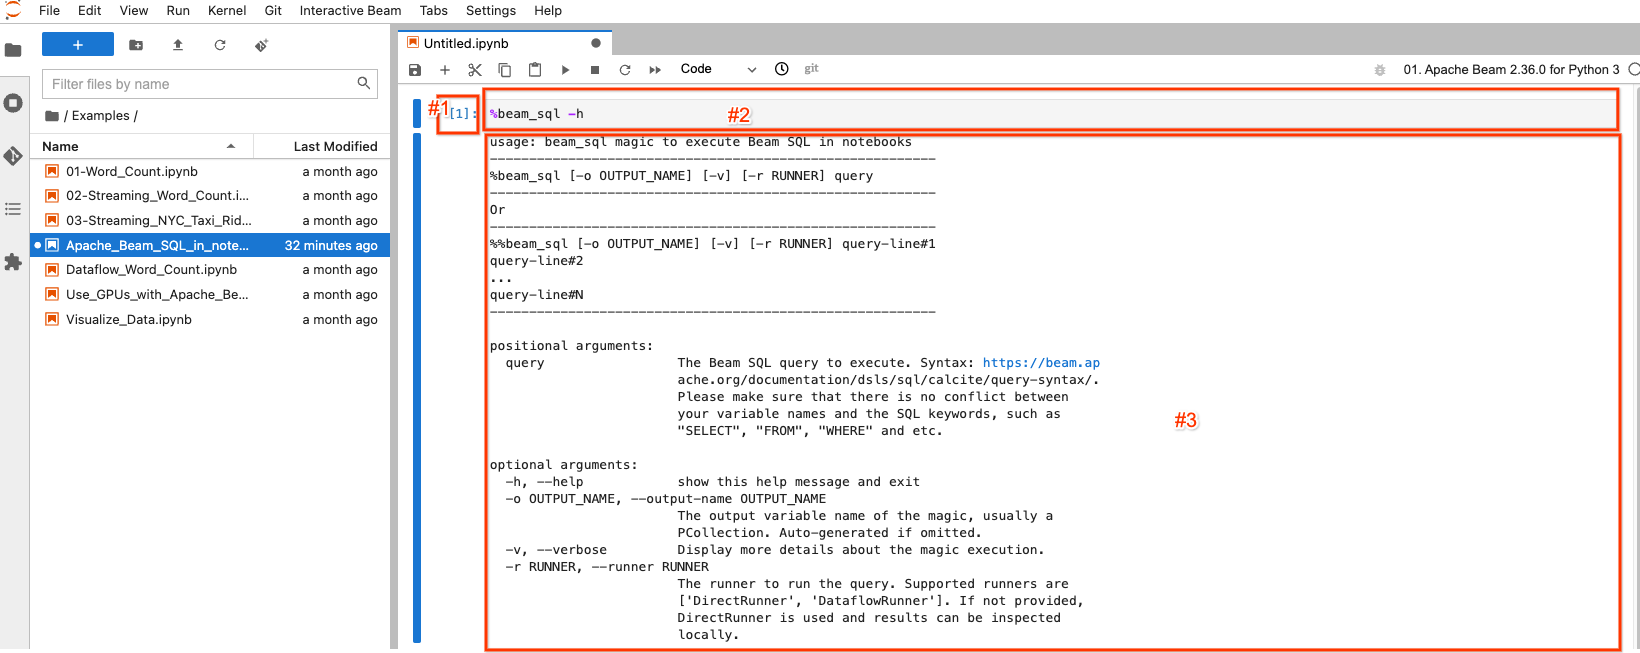Click the blue new launcher plus button
Viewport: 1640px width, 653px height.
click(78, 45)
